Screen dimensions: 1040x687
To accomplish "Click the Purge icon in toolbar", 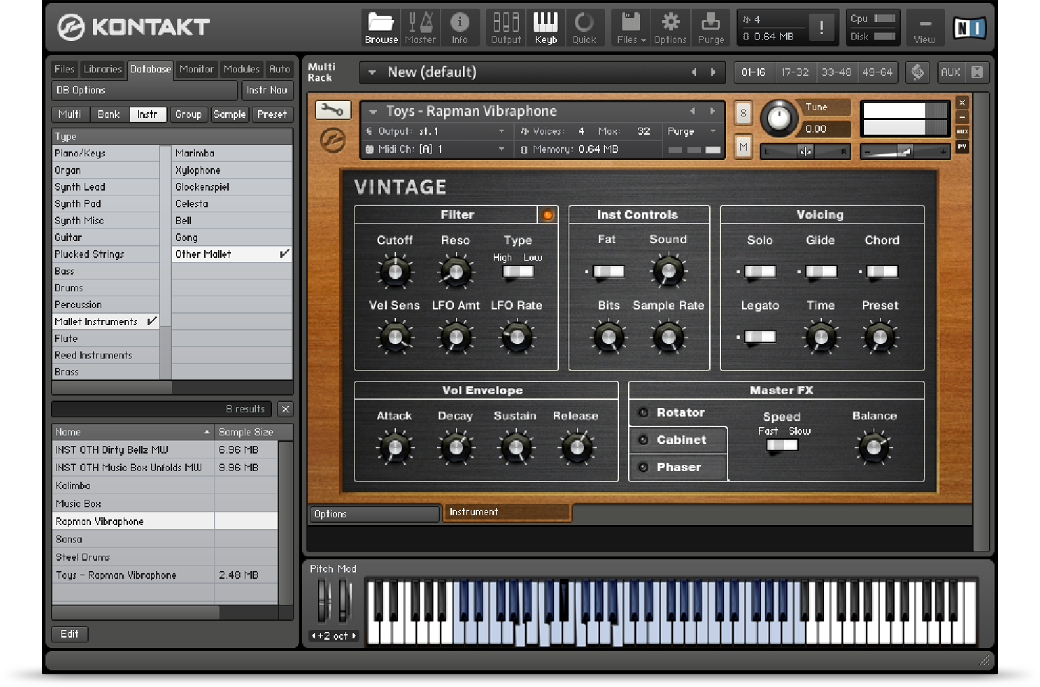I will (x=711, y=27).
